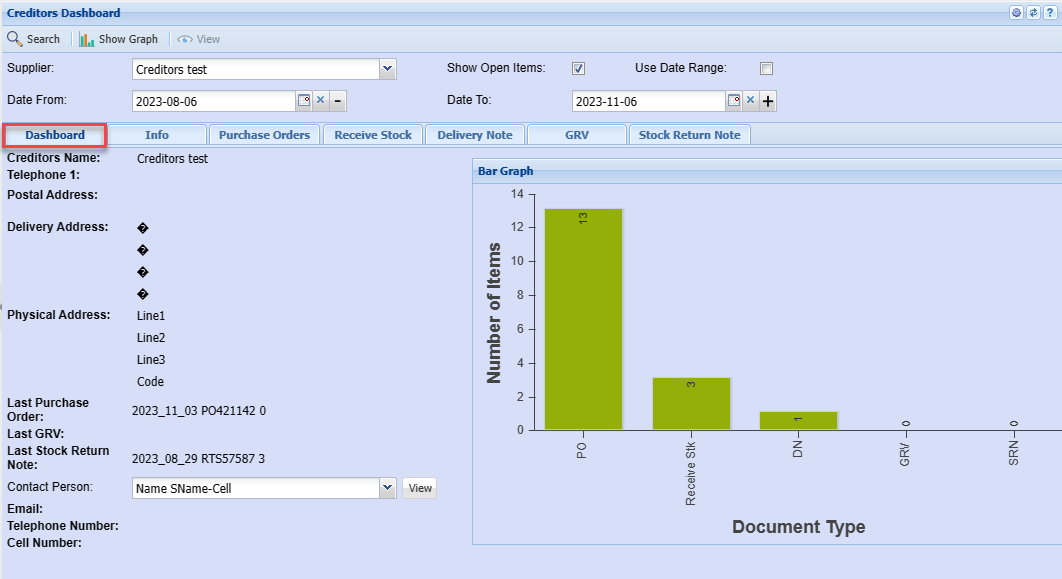Open the Stock Return Note tab
This screenshot has width=1062, height=579.
[689, 135]
